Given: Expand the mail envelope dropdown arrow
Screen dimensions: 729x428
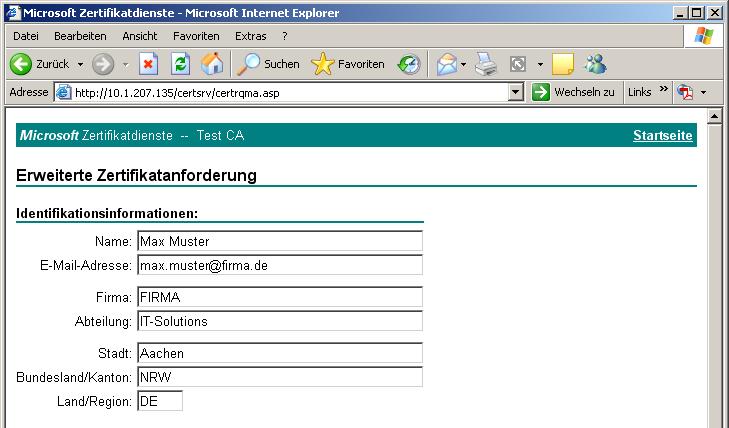Looking at the screenshot, I should [x=464, y=64].
